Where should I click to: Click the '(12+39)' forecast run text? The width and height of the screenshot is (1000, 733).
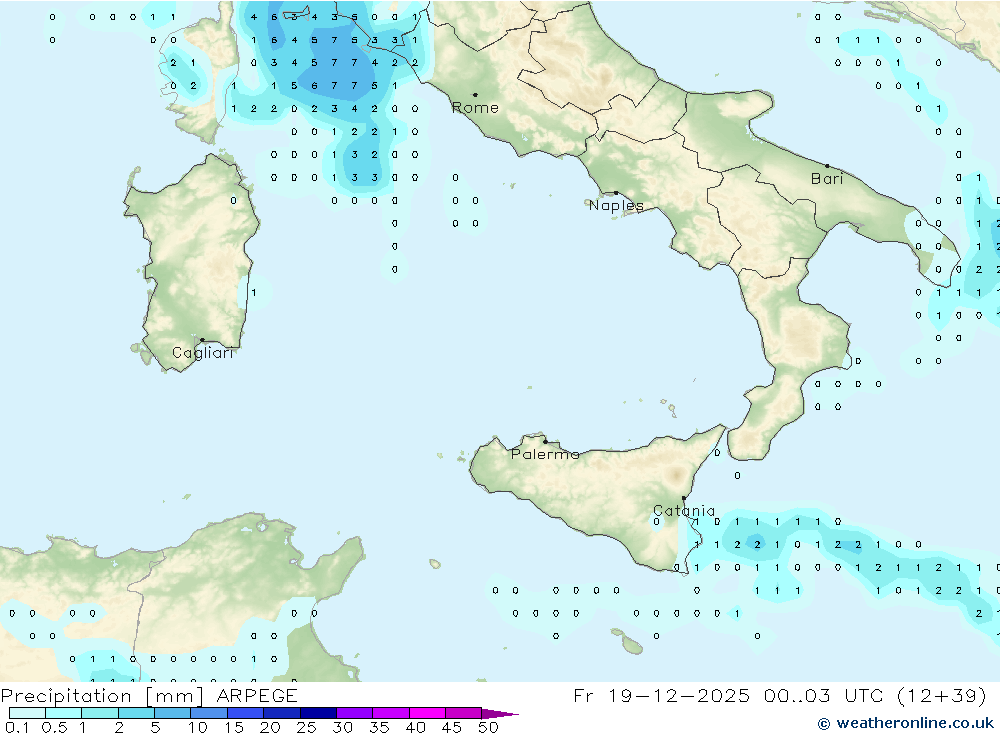point(941,695)
